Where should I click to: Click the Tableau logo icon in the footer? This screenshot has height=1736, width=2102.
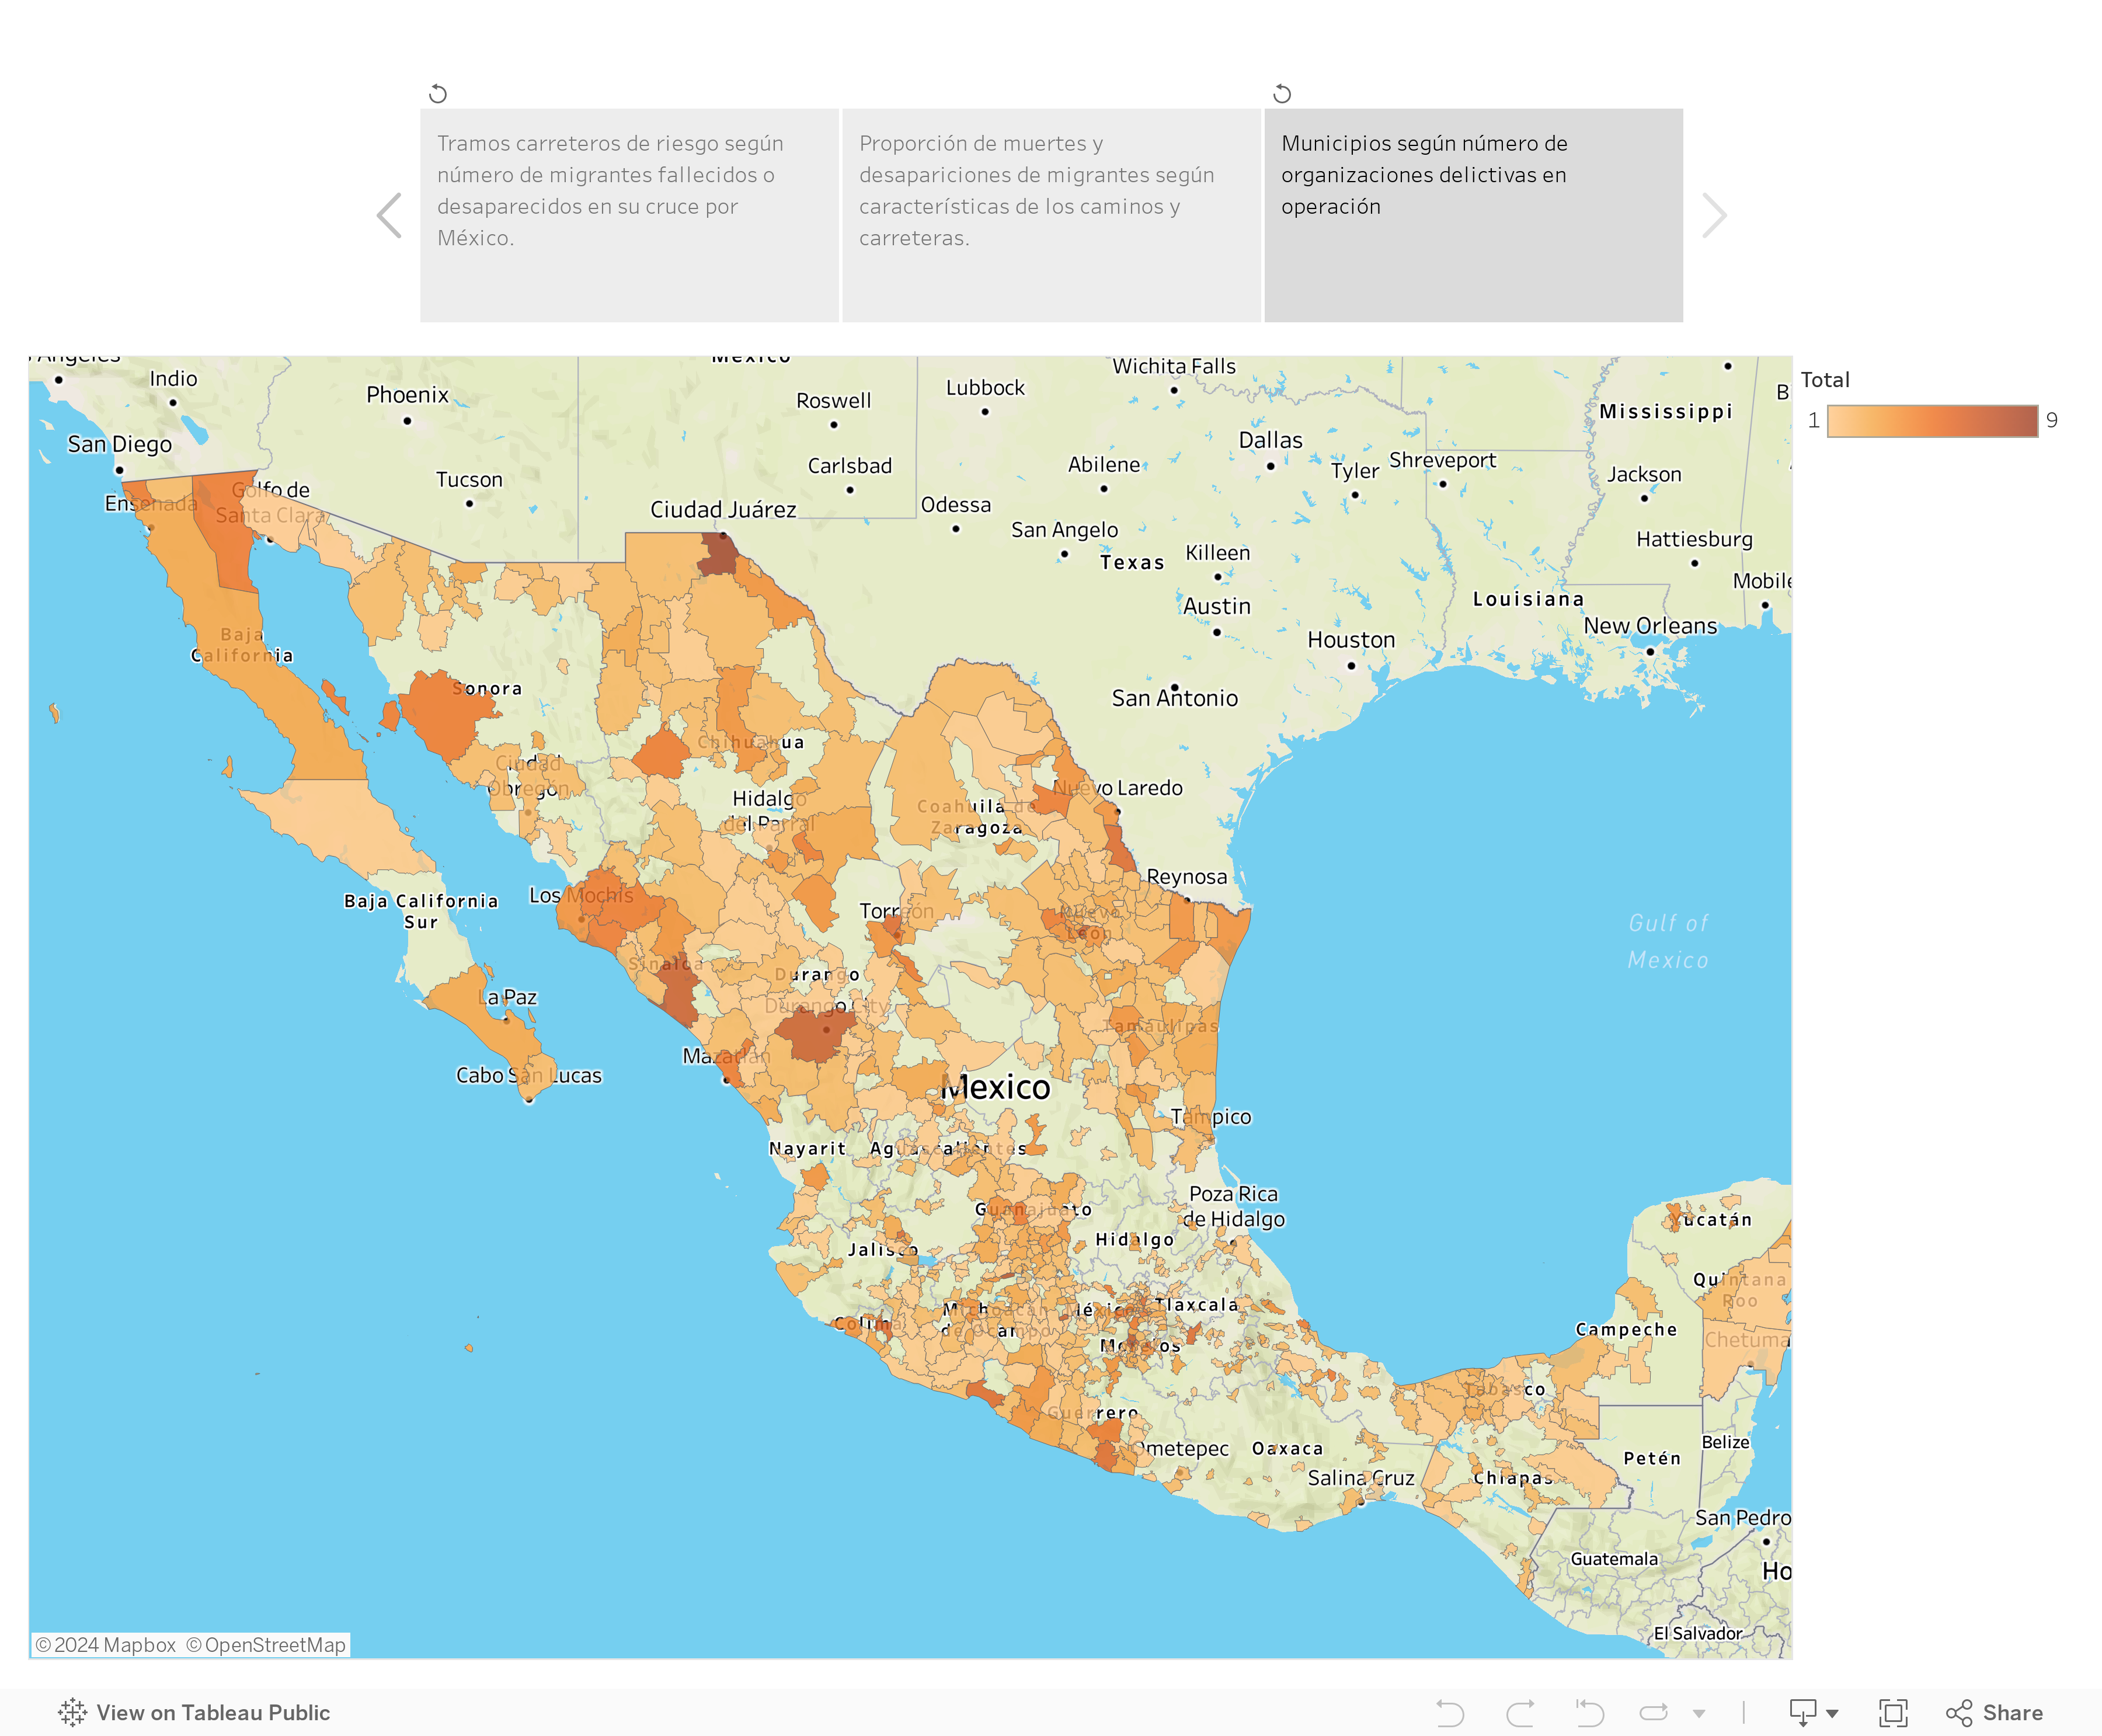click(x=72, y=1712)
